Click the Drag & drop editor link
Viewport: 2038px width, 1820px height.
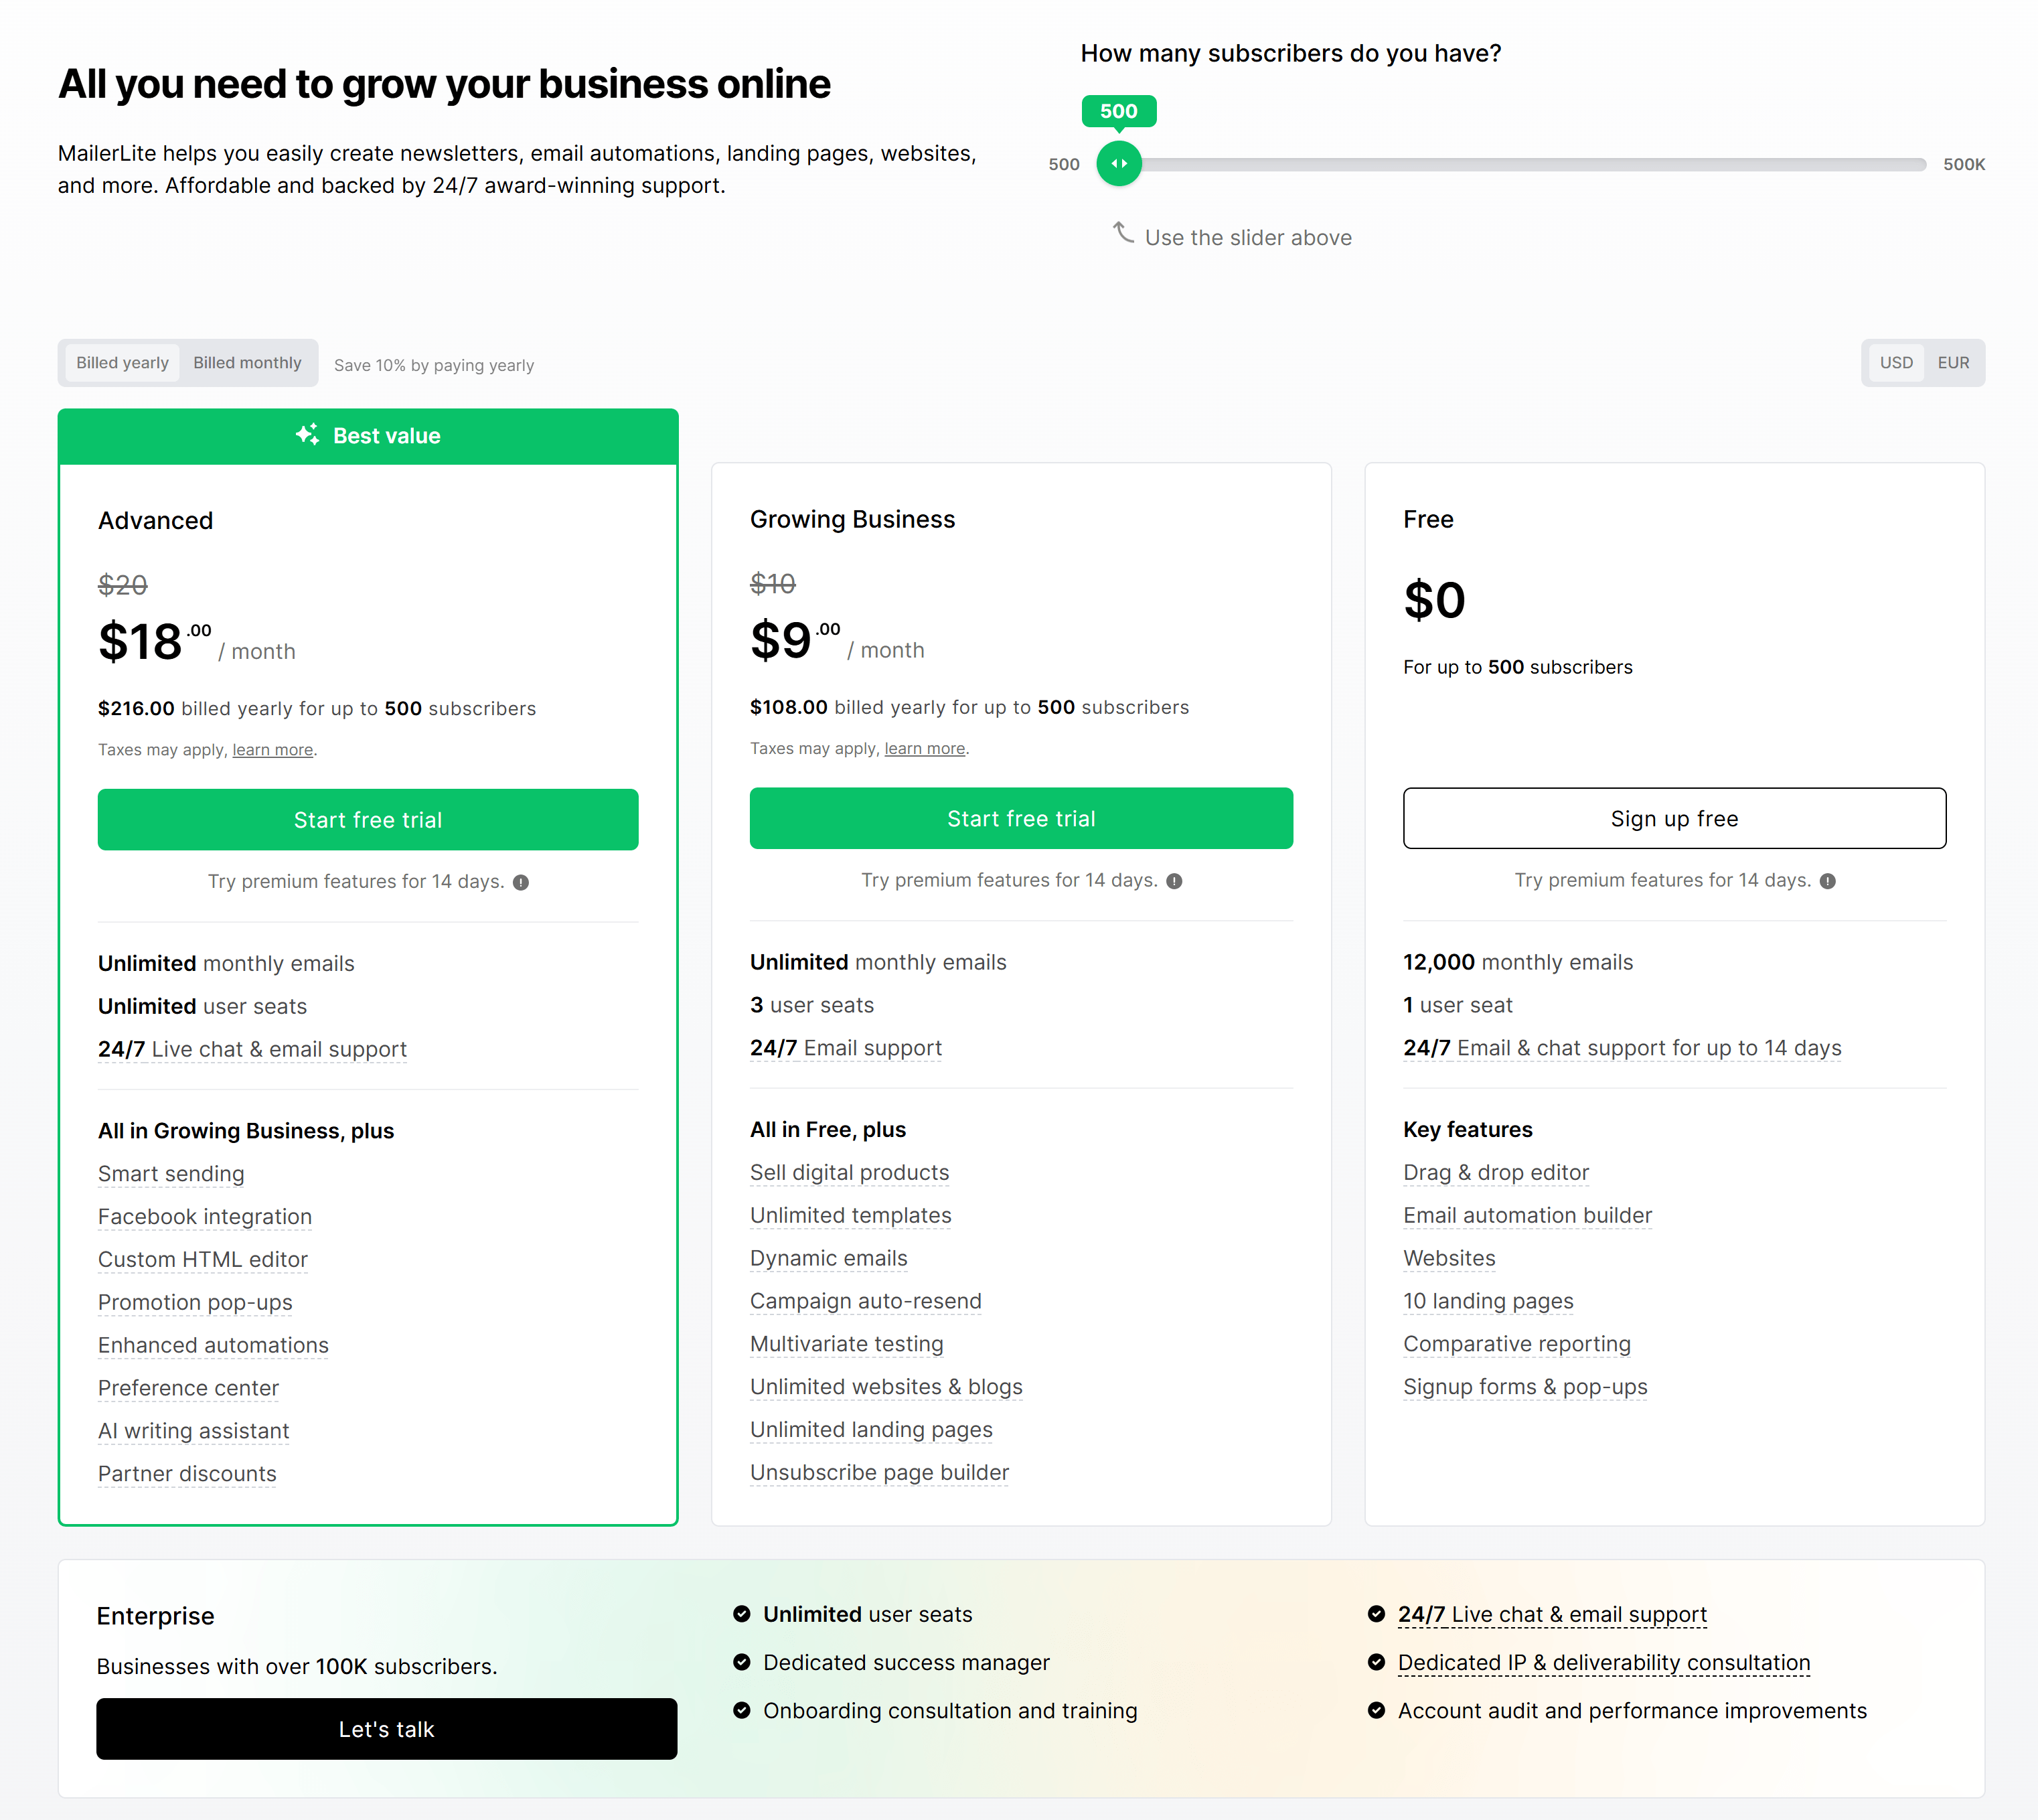1496,1172
